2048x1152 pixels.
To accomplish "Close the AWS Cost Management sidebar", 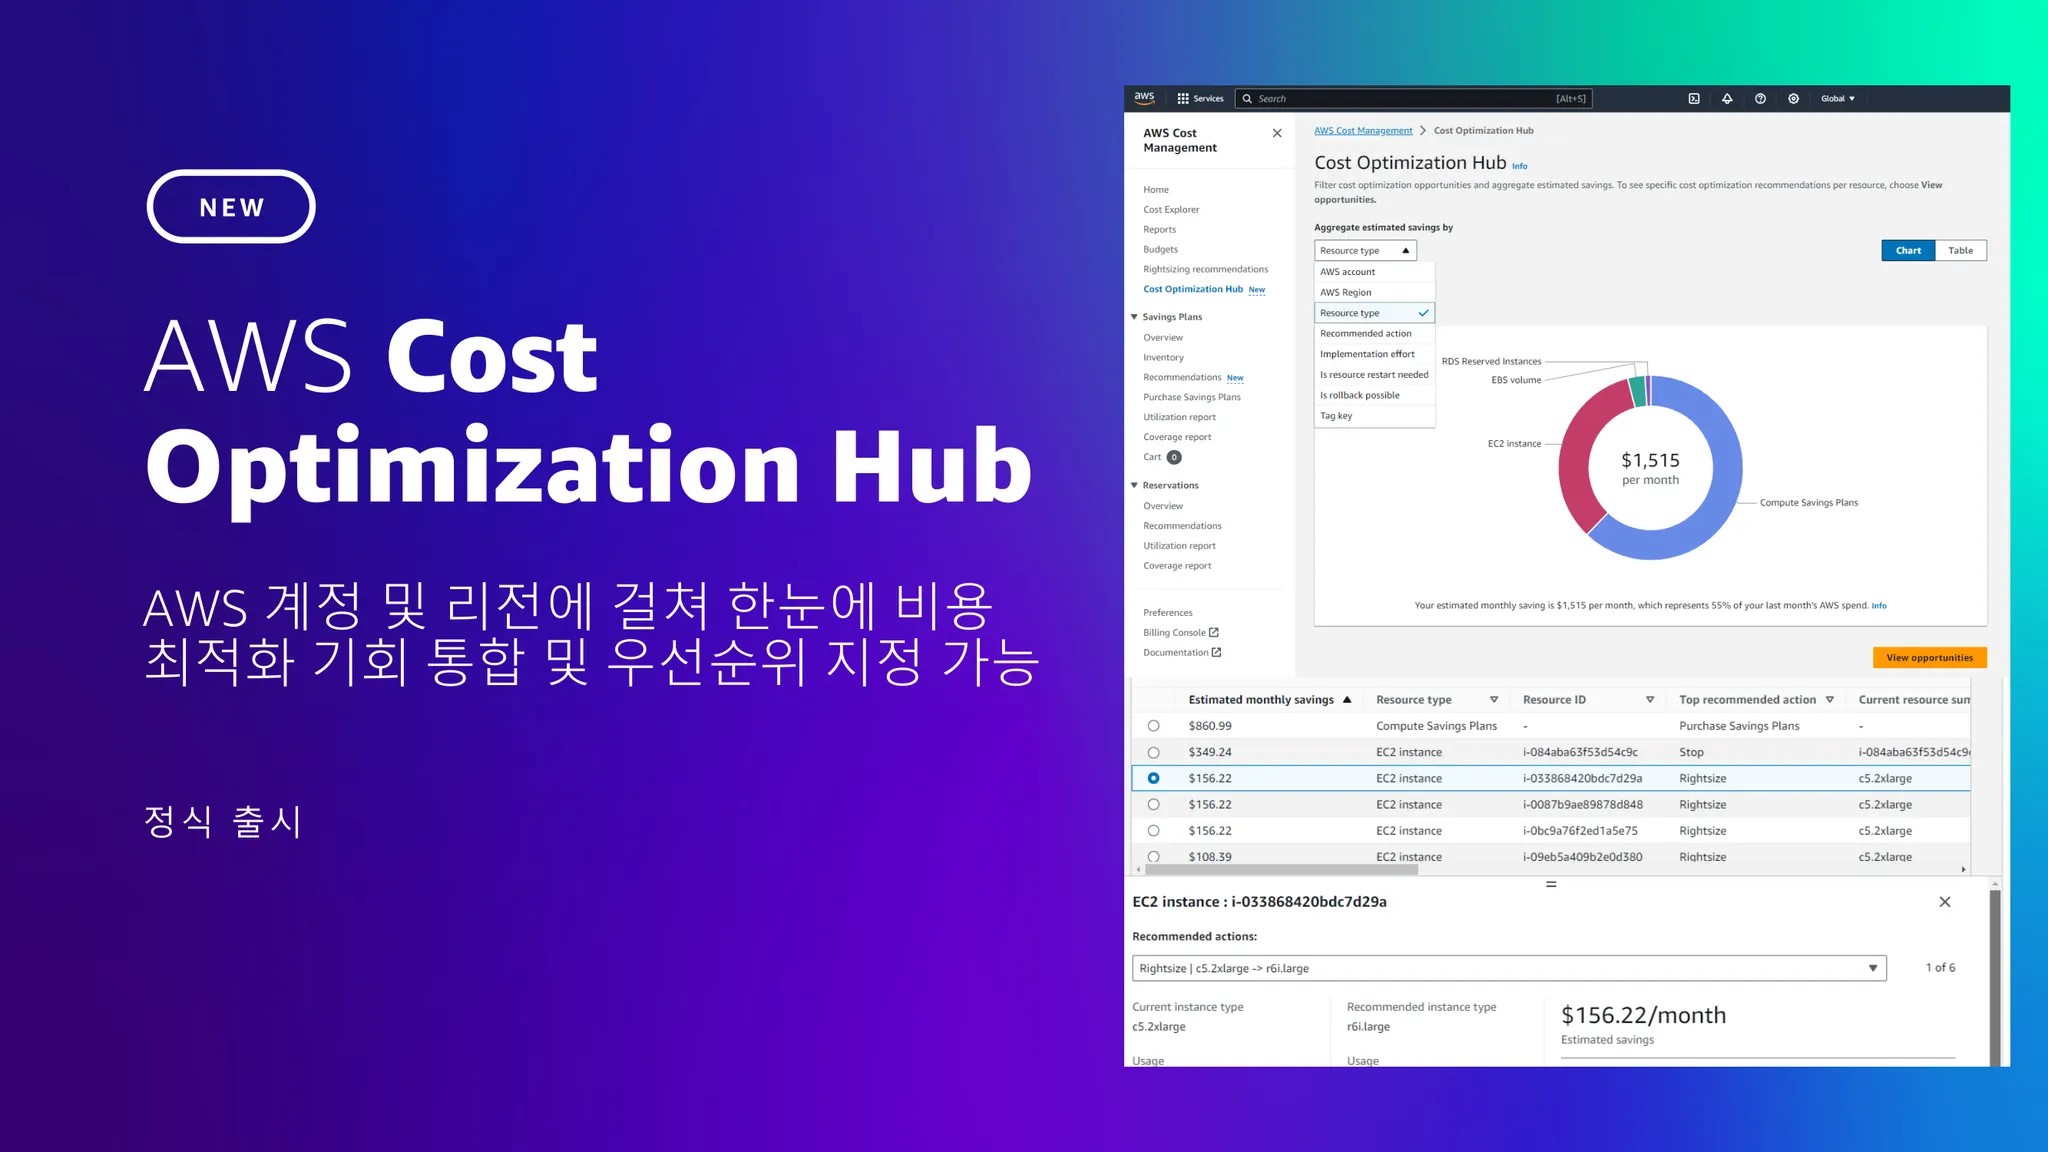I will click(1277, 133).
